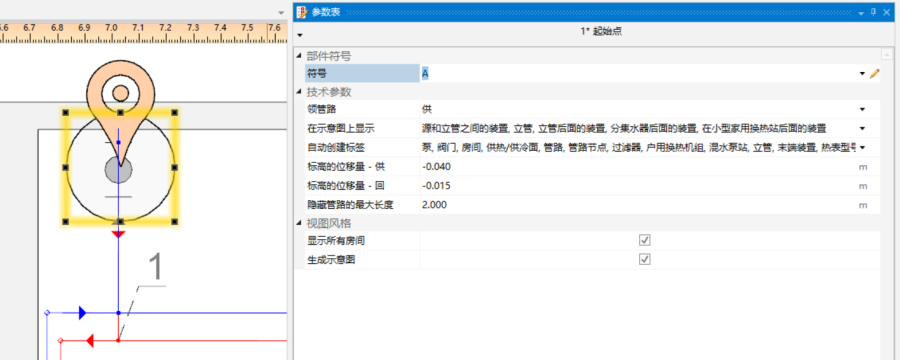Screen dimensions: 900x360
Task: Edit 标高的位移量 - 供 value -0.040
Action: [x=638, y=167]
